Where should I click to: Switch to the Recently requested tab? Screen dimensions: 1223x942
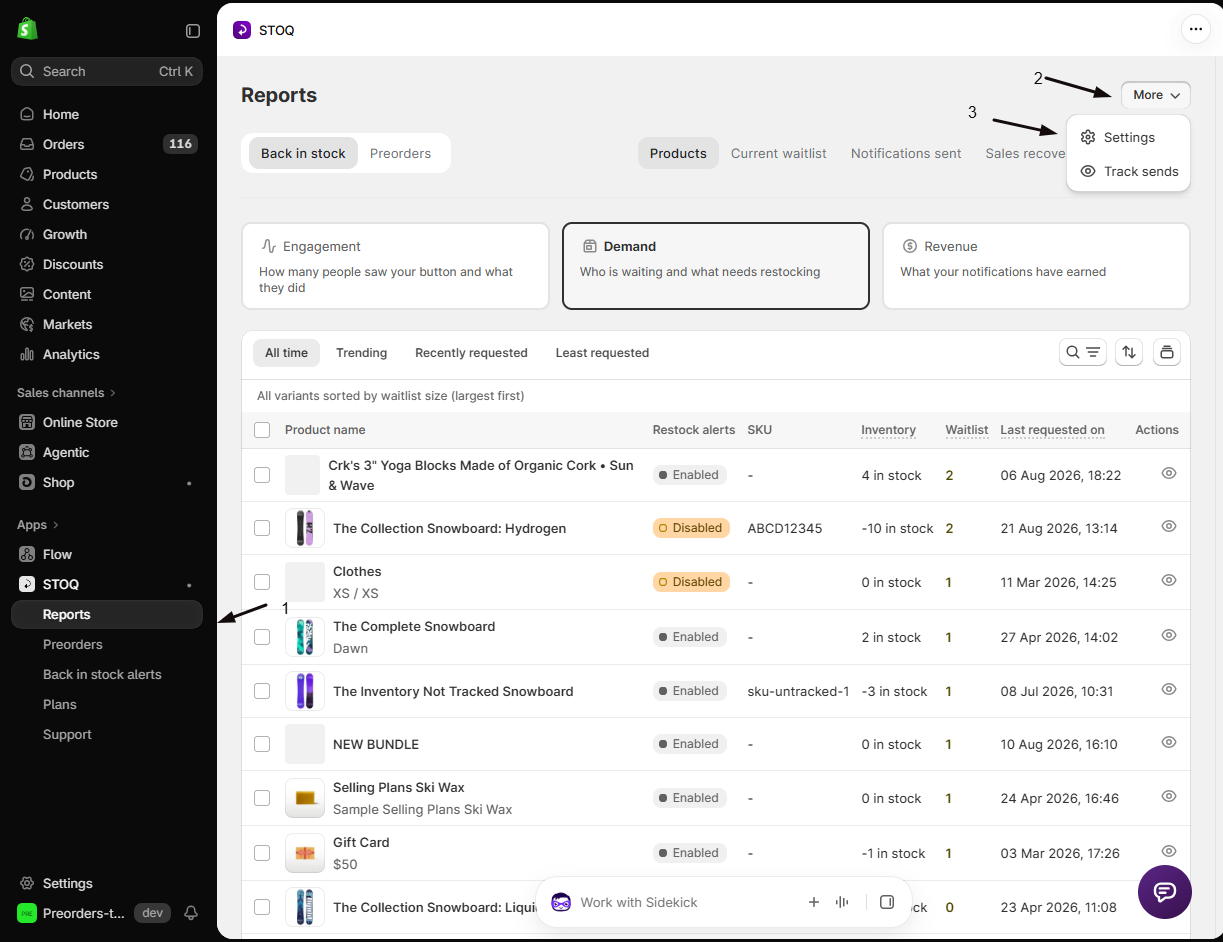(x=471, y=353)
